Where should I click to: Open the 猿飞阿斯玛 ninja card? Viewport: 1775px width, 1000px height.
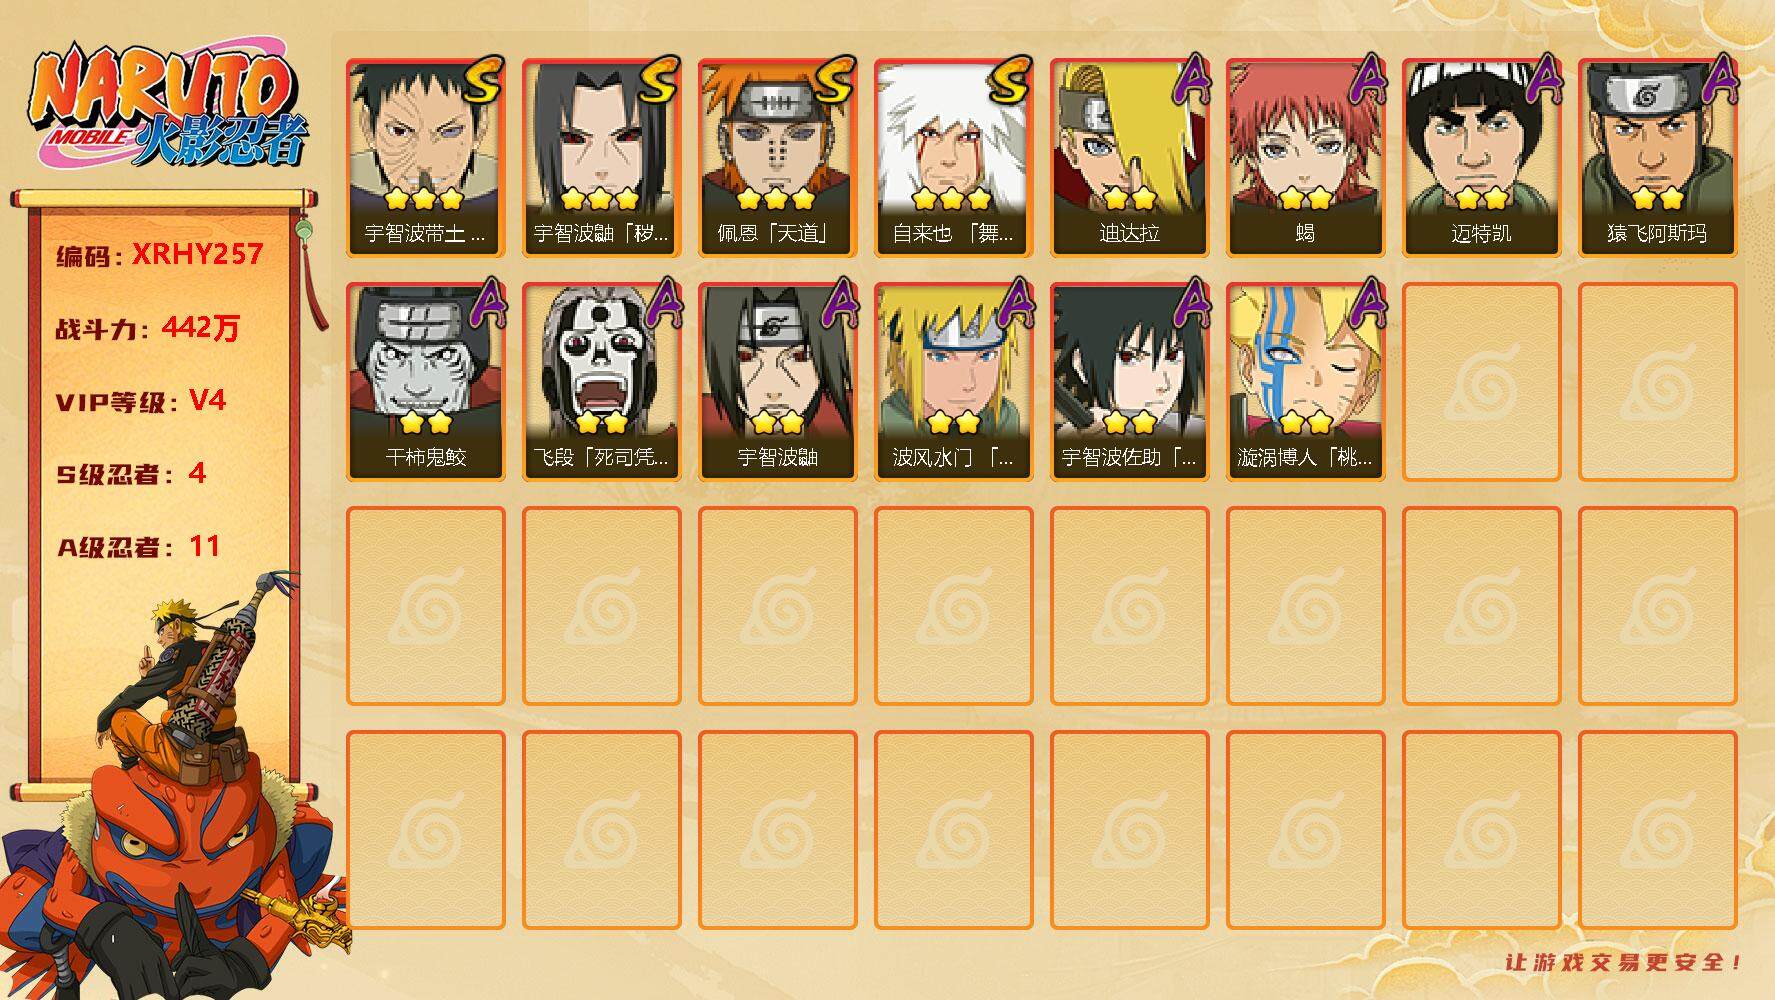1657,158
